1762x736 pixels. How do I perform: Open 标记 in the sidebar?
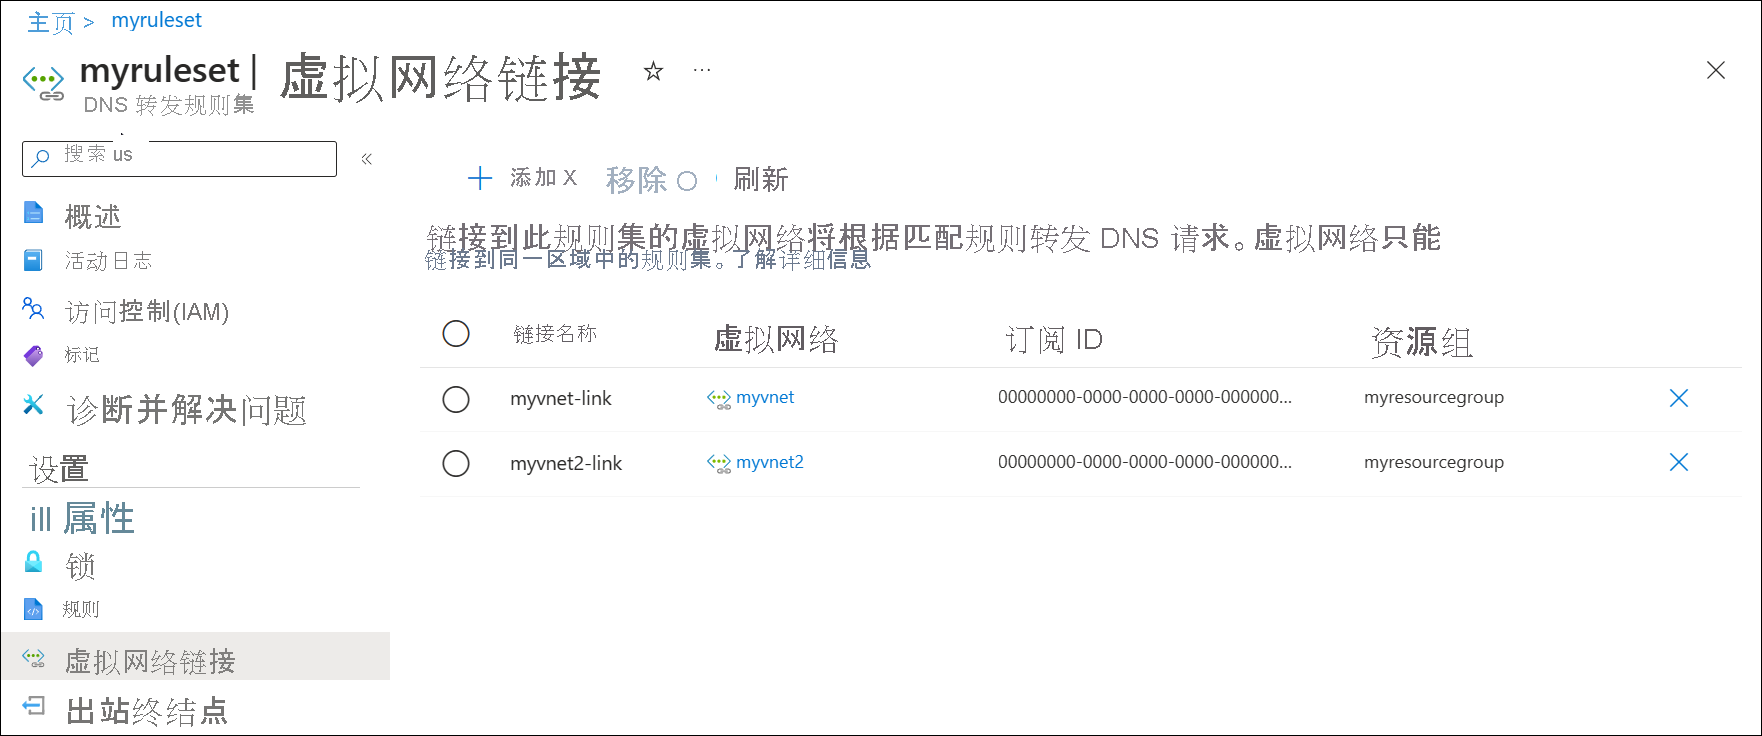point(82,355)
